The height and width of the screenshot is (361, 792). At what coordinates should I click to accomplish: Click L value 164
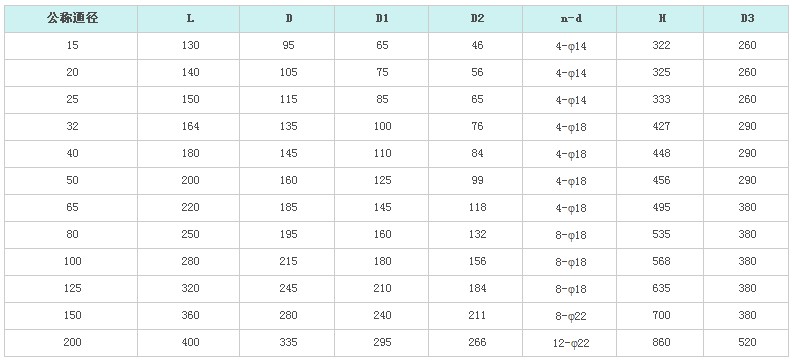click(x=190, y=126)
